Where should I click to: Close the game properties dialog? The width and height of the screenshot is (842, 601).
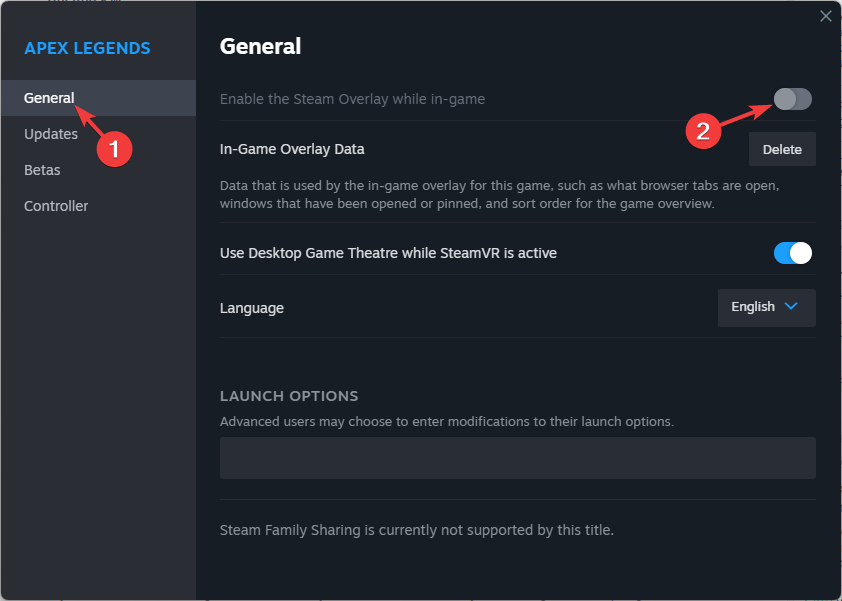[825, 16]
